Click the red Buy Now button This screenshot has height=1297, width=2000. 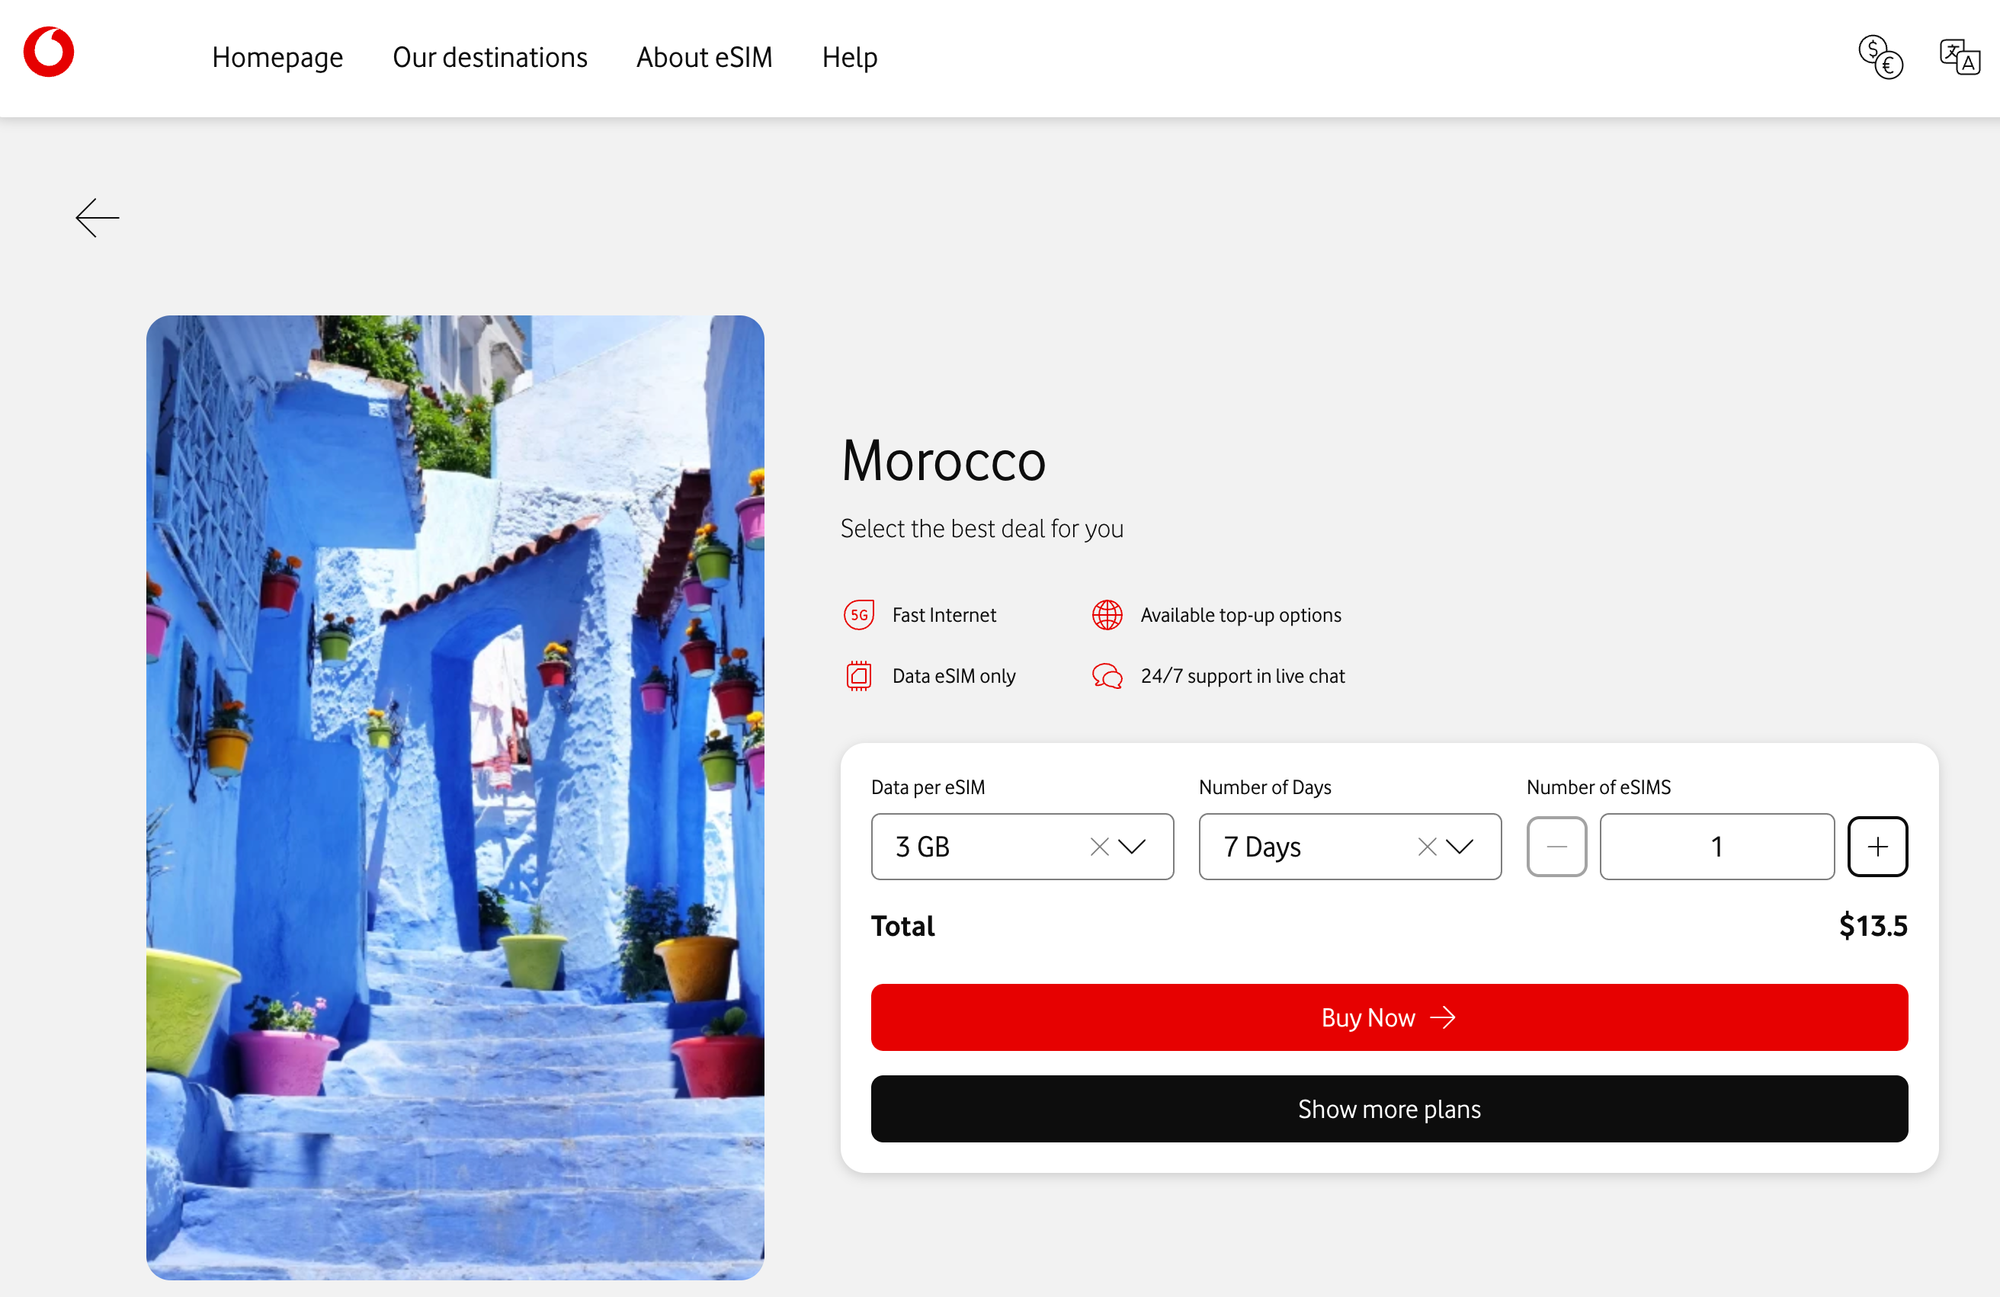click(x=1389, y=1017)
